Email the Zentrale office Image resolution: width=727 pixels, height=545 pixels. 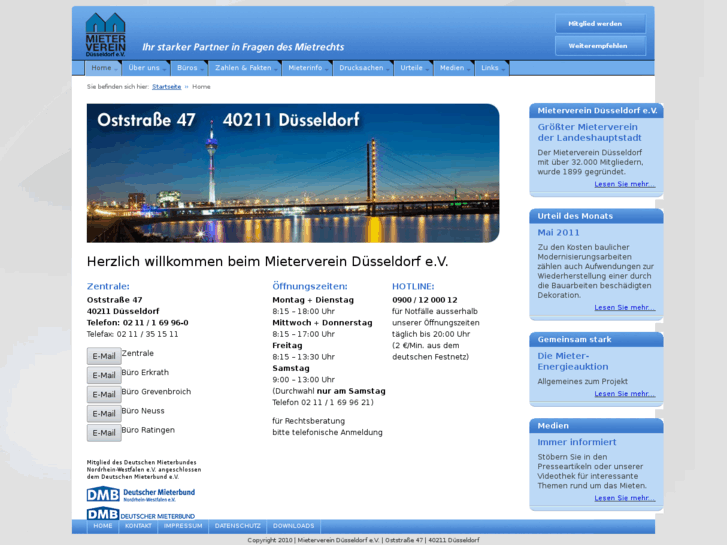[104, 356]
